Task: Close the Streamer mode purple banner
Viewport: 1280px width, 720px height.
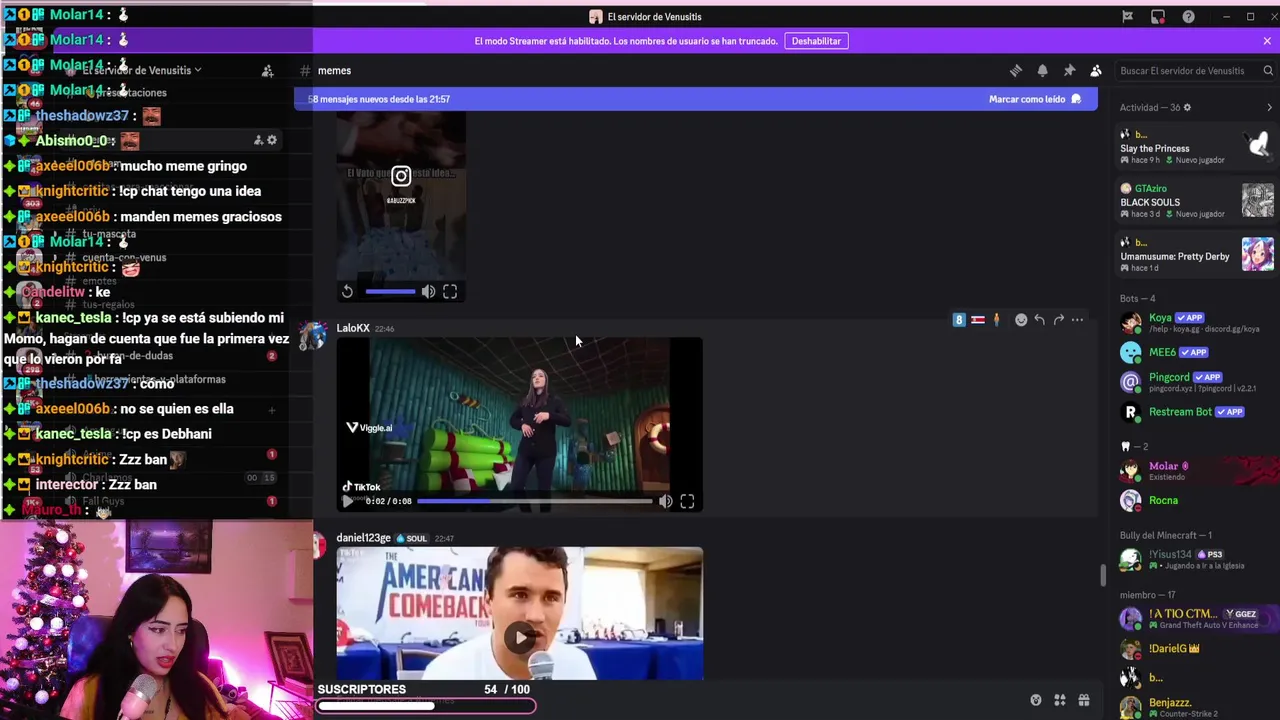Action: (1267, 41)
